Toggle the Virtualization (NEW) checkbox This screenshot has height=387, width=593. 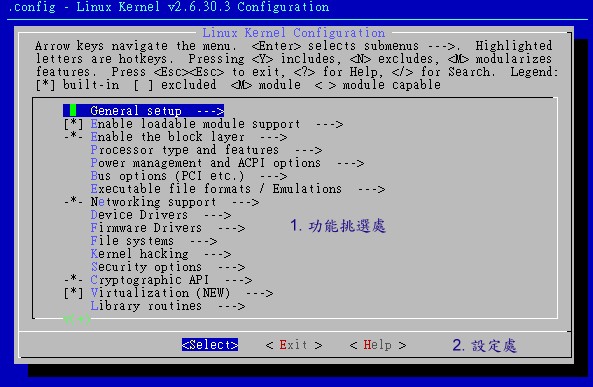pos(73,293)
